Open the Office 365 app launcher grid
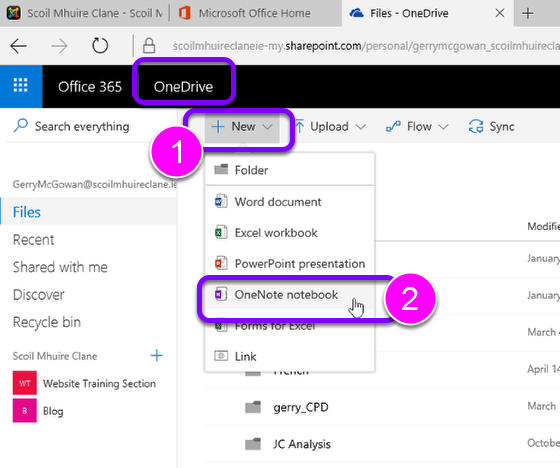 tap(20, 86)
